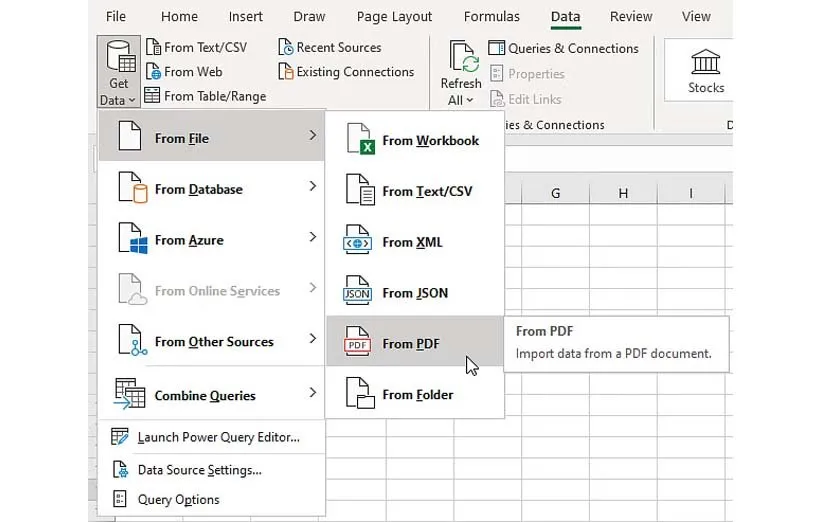Click the From Table/Range icon
Image resolution: width=822 pixels, height=522 pixels.
(153, 96)
